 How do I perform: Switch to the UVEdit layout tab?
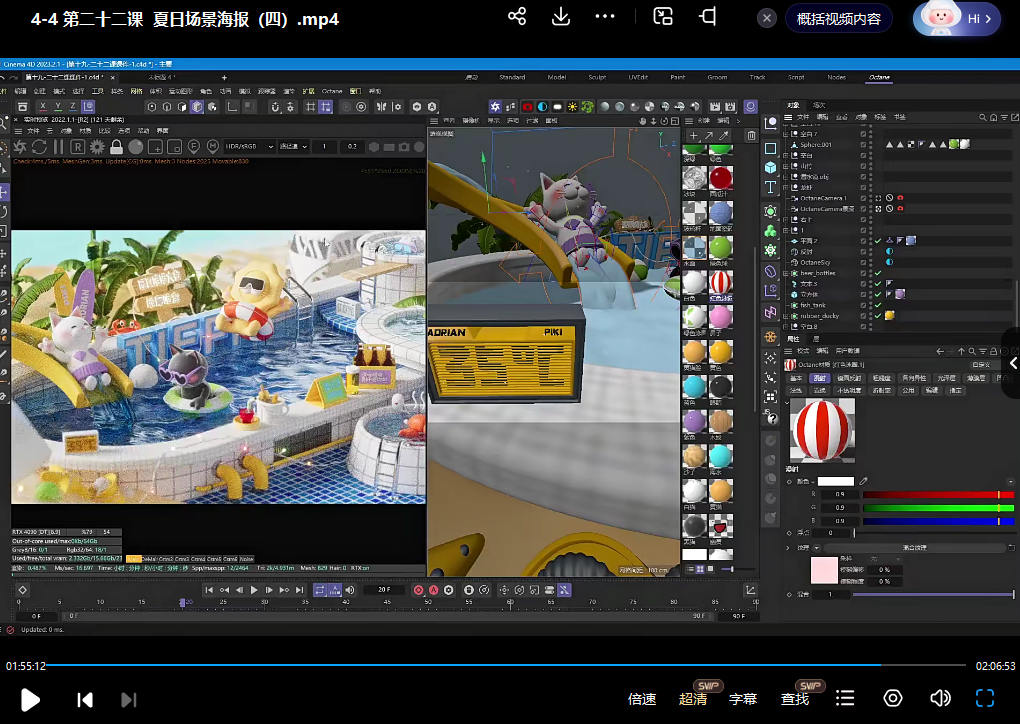click(638, 77)
